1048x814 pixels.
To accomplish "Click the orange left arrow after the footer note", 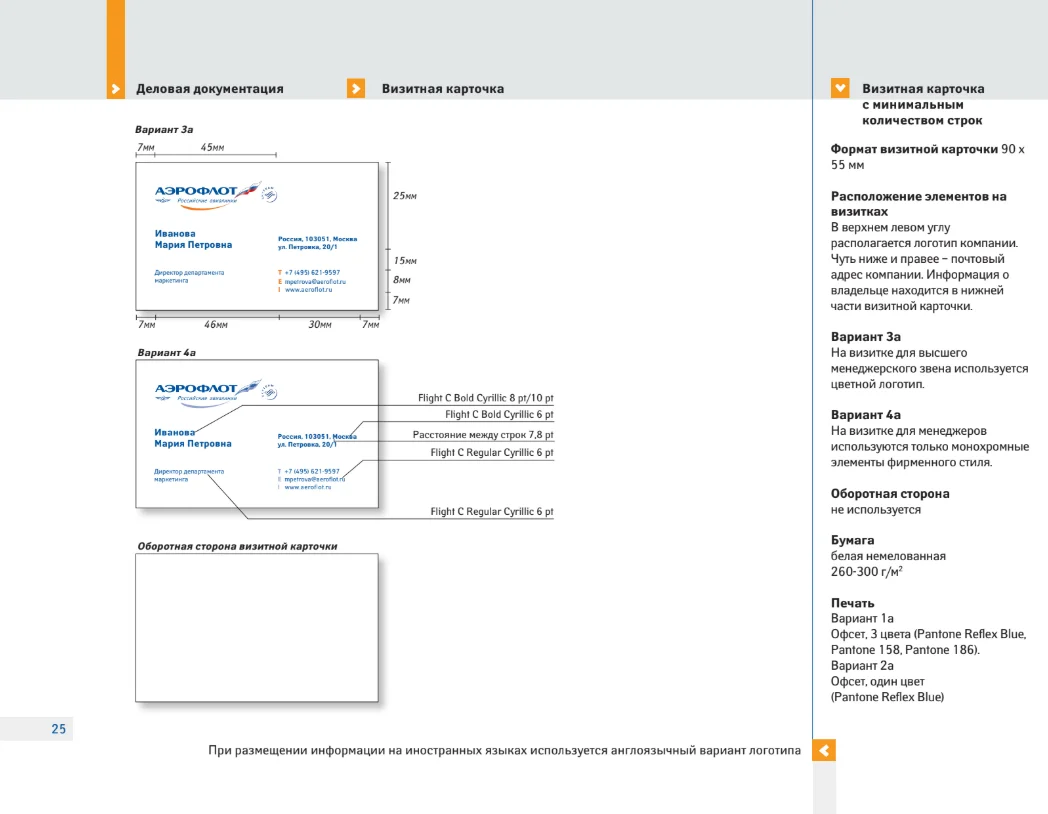I will click(824, 750).
